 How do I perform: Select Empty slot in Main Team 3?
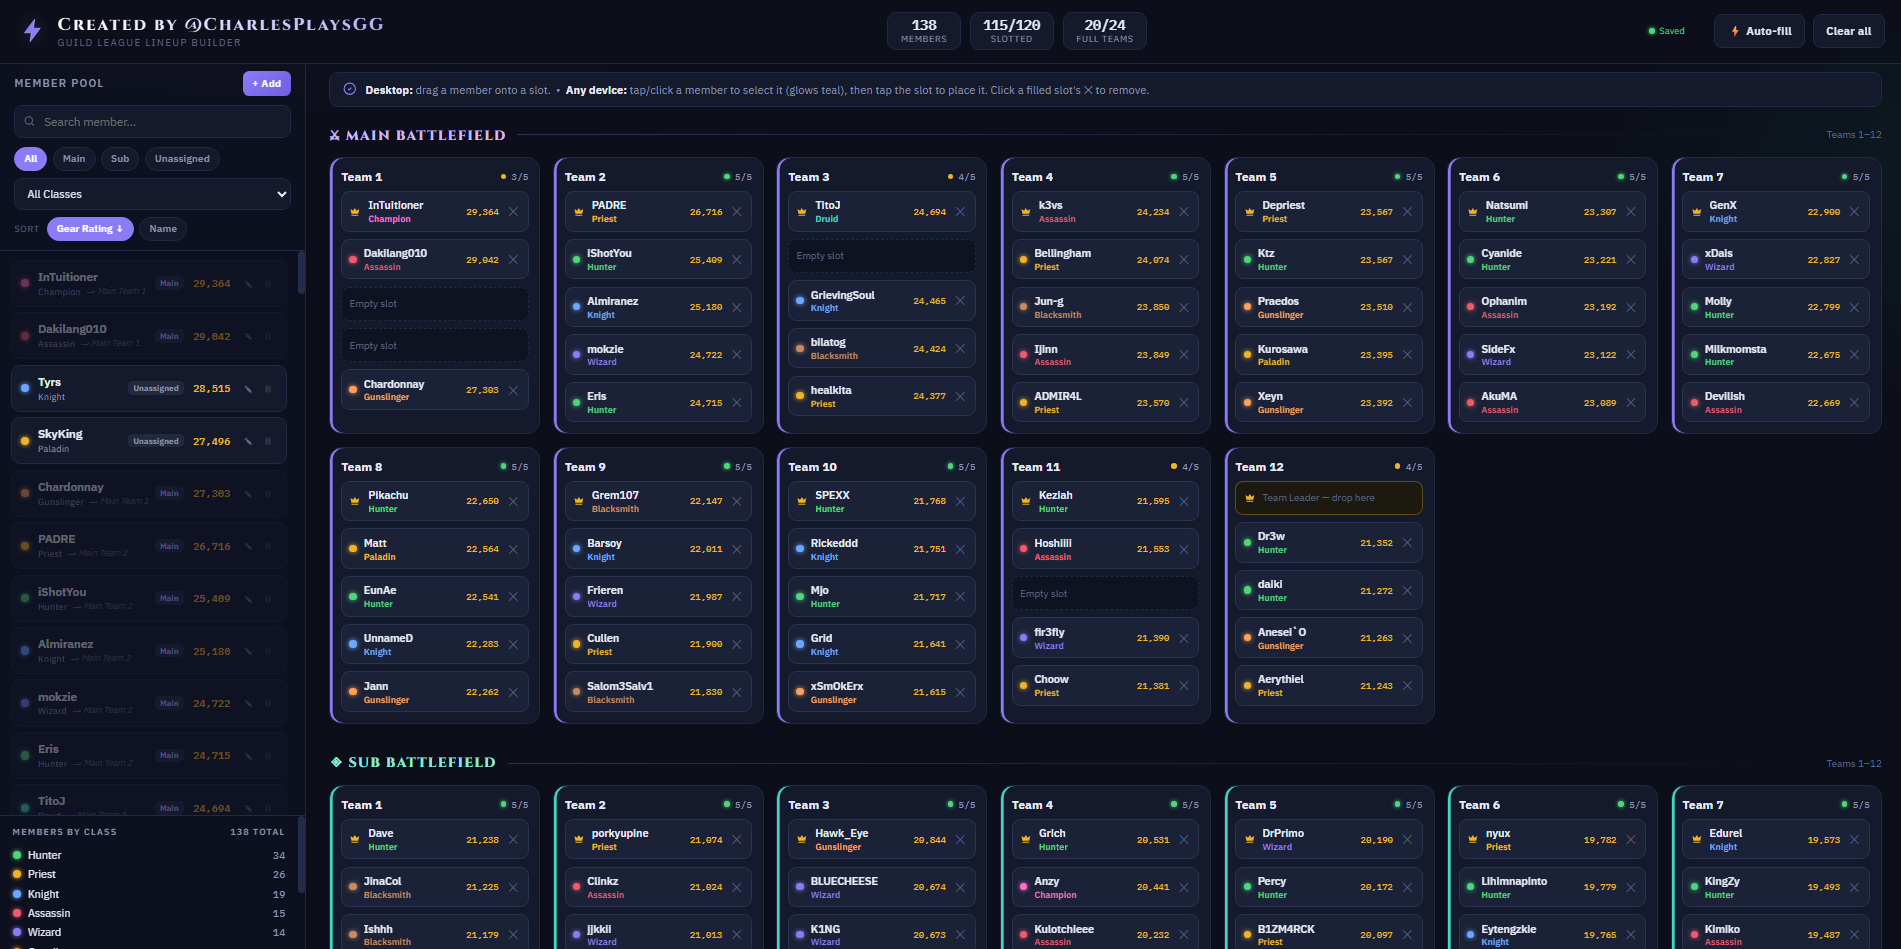(x=882, y=256)
